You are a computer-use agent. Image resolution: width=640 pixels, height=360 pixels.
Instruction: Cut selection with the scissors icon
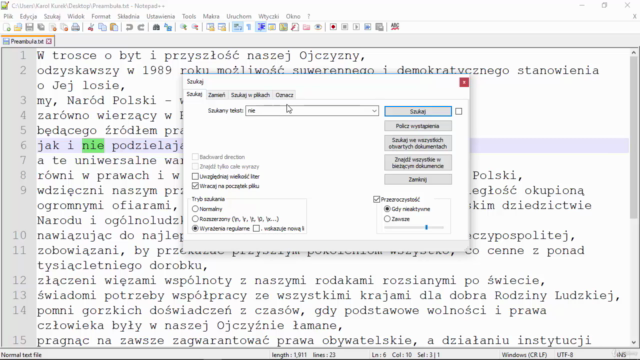tap(91, 27)
